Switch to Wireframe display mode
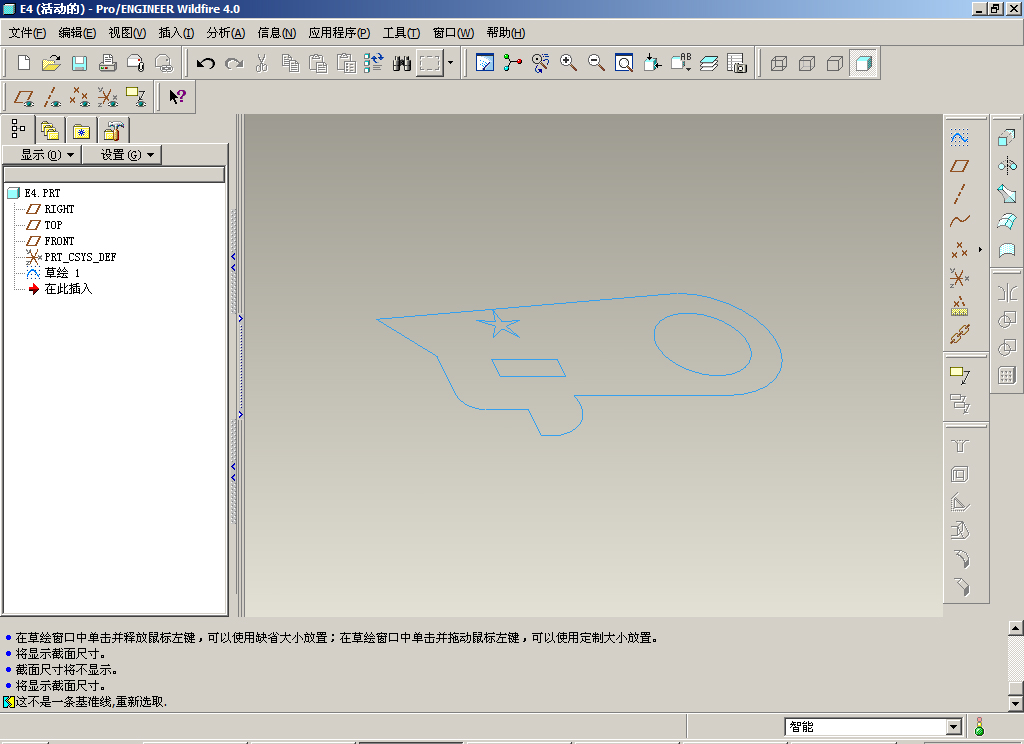Viewport: 1024px width, 744px height. pyautogui.click(x=779, y=63)
